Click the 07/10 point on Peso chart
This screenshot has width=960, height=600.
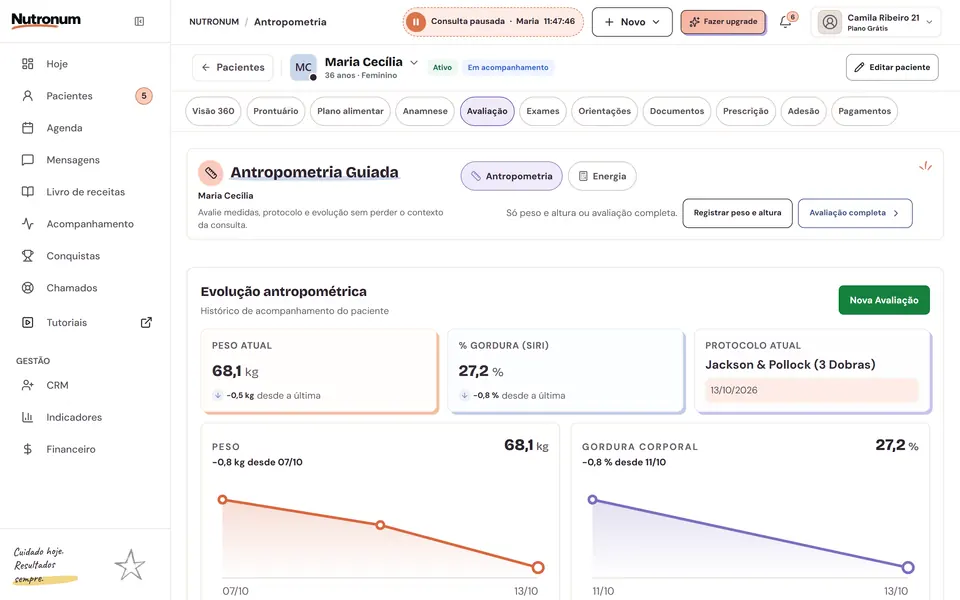click(223, 500)
